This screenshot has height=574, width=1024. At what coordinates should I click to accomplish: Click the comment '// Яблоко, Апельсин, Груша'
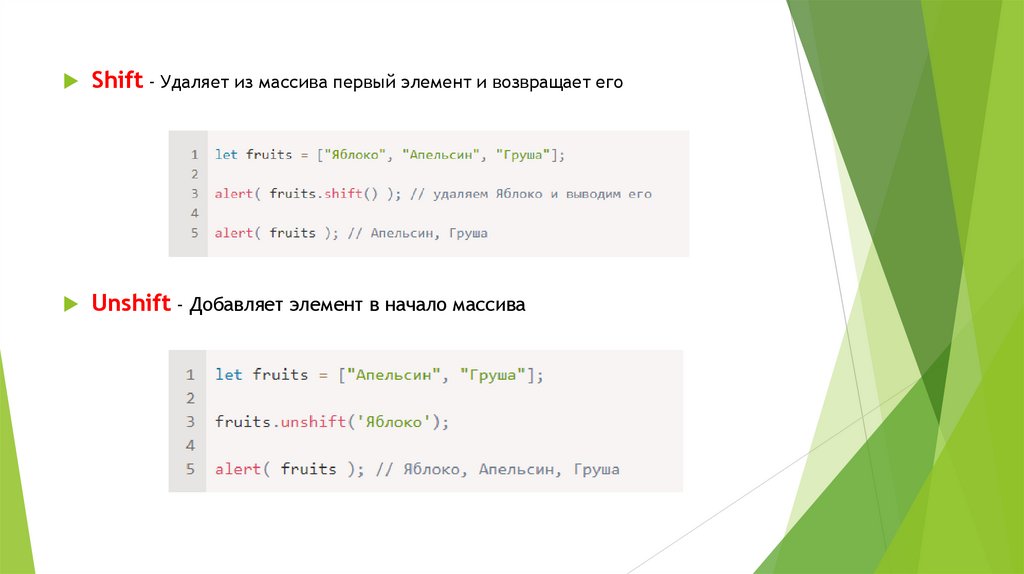[x=498, y=470]
